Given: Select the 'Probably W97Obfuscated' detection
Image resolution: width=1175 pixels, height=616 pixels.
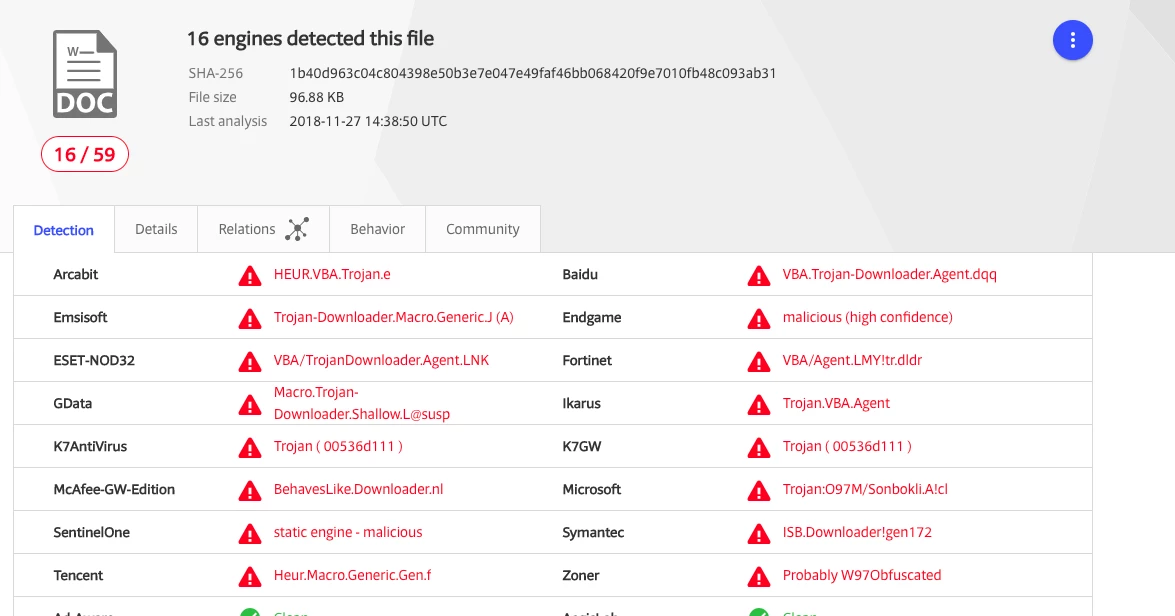Looking at the screenshot, I should [x=862, y=576].
